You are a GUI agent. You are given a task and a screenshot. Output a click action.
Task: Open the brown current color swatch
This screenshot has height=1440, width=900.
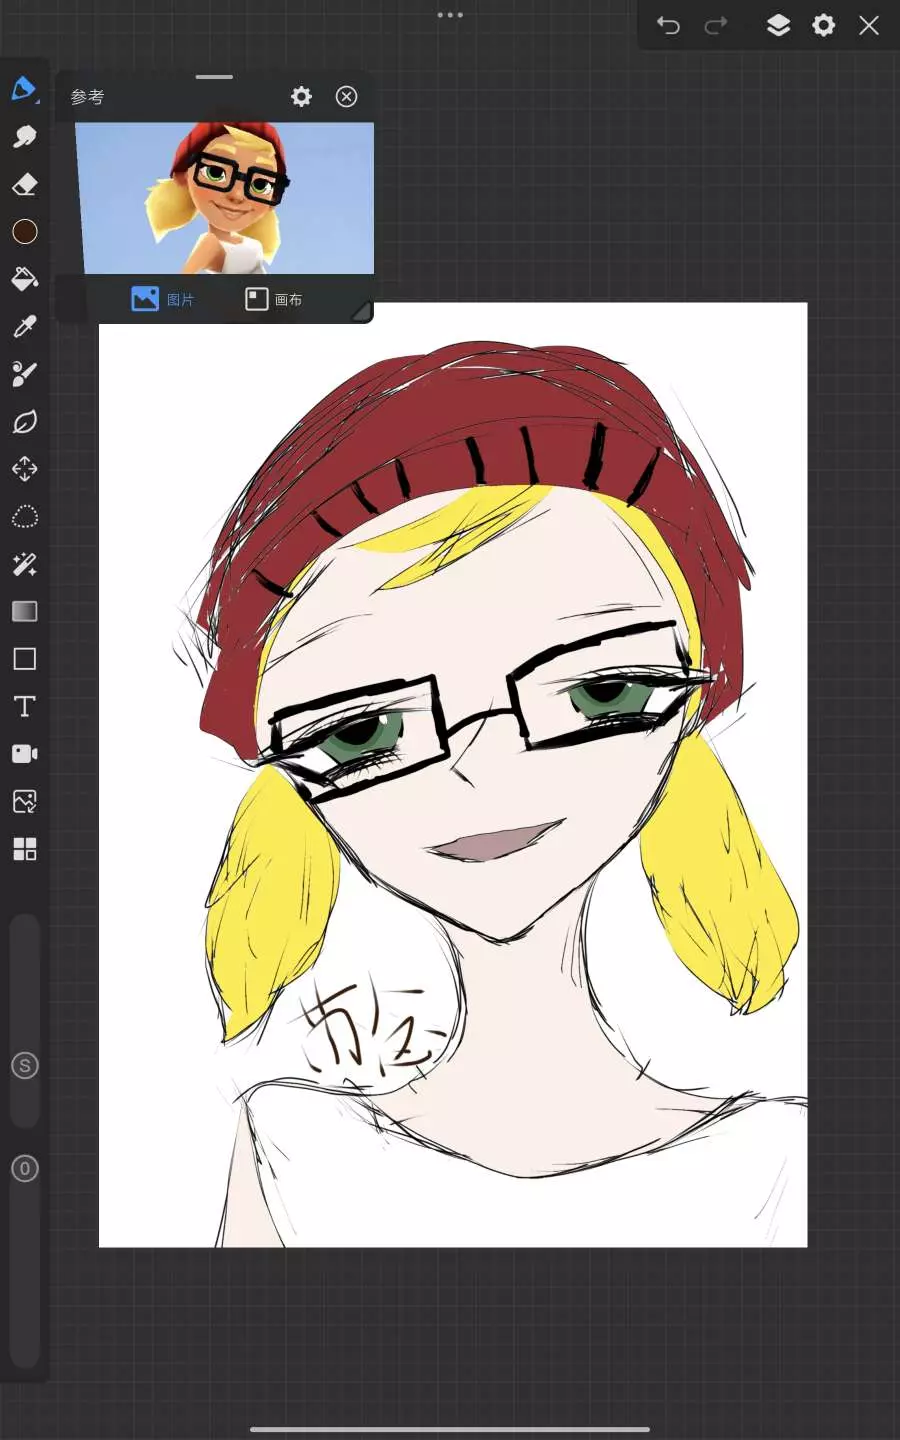(25, 232)
